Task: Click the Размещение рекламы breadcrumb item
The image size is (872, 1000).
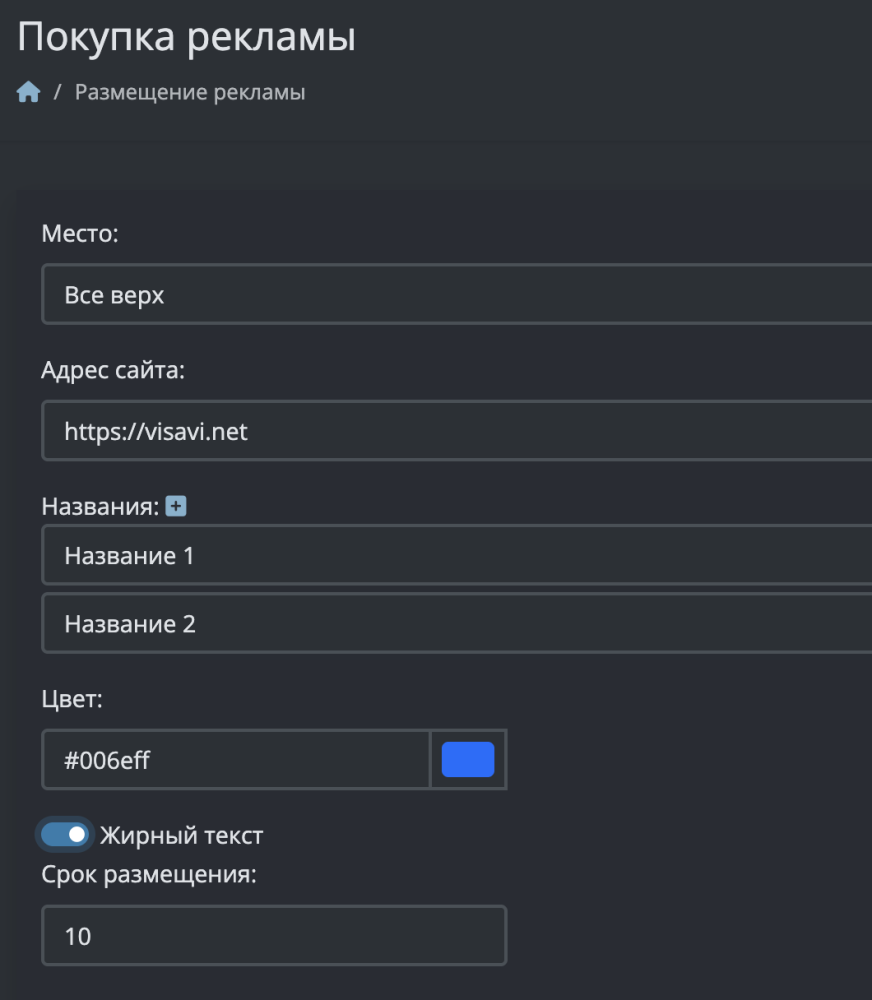Action: [190, 93]
